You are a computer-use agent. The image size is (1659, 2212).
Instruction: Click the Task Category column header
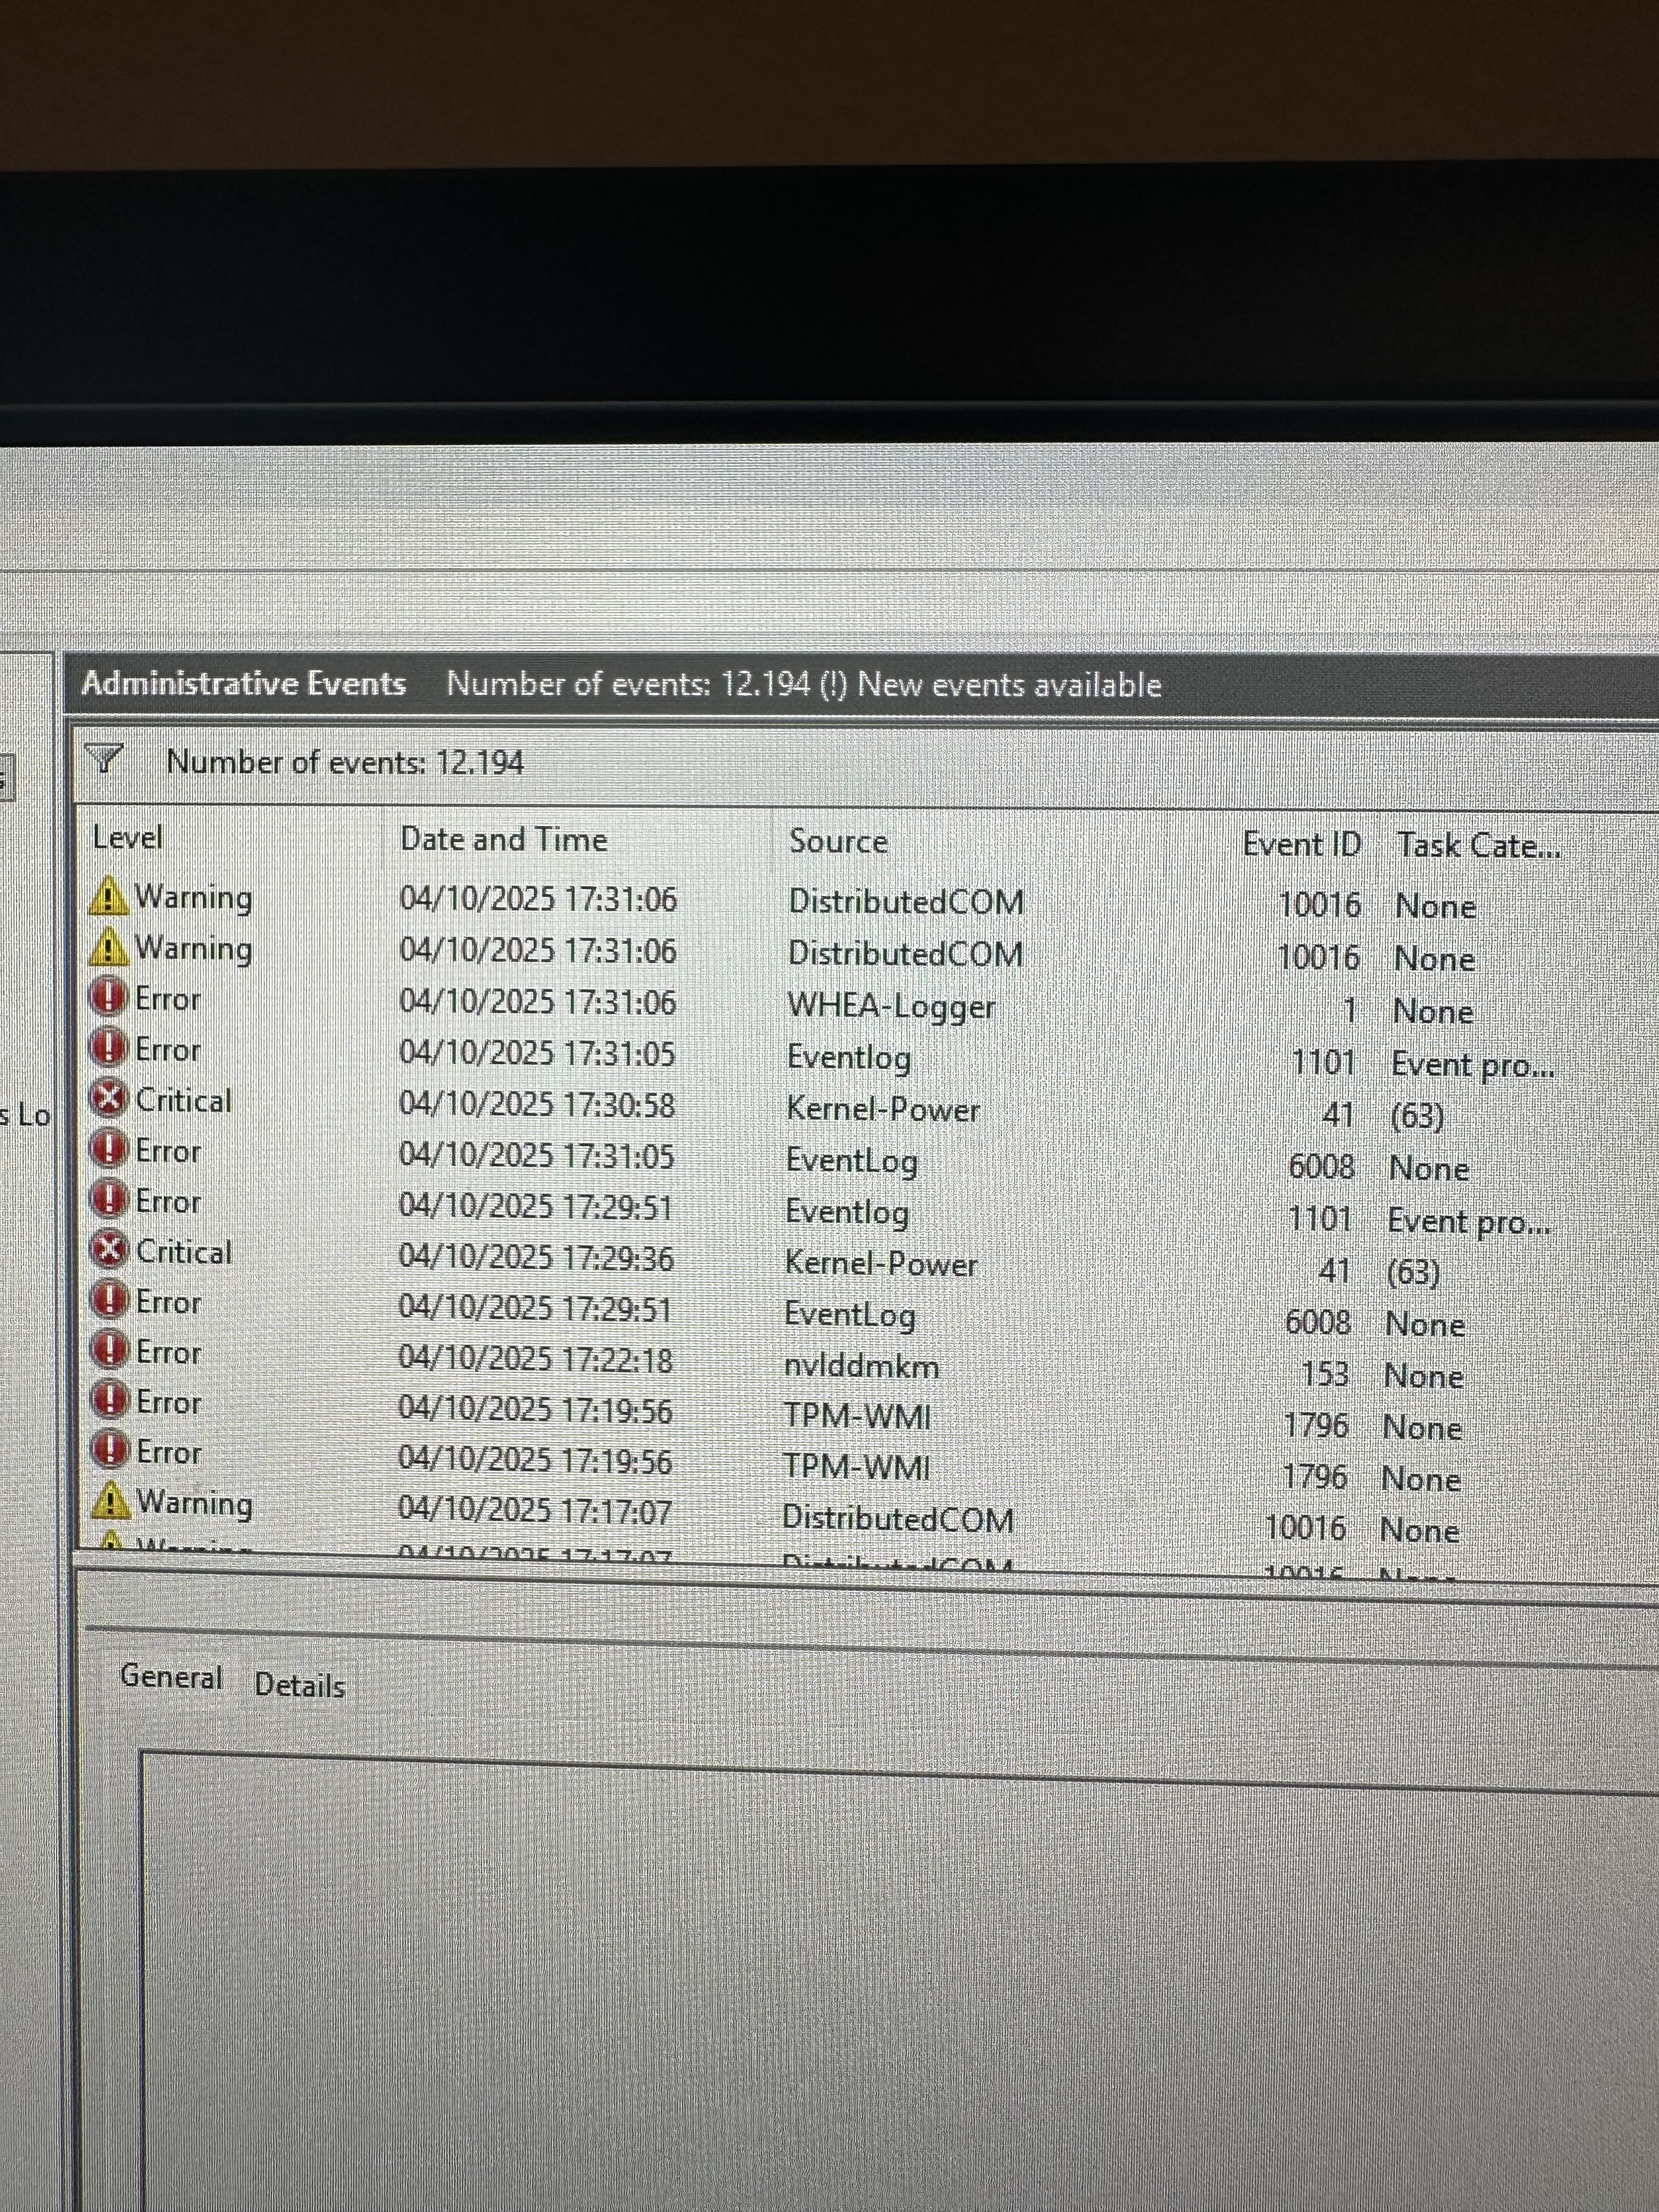click(1477, 847)
